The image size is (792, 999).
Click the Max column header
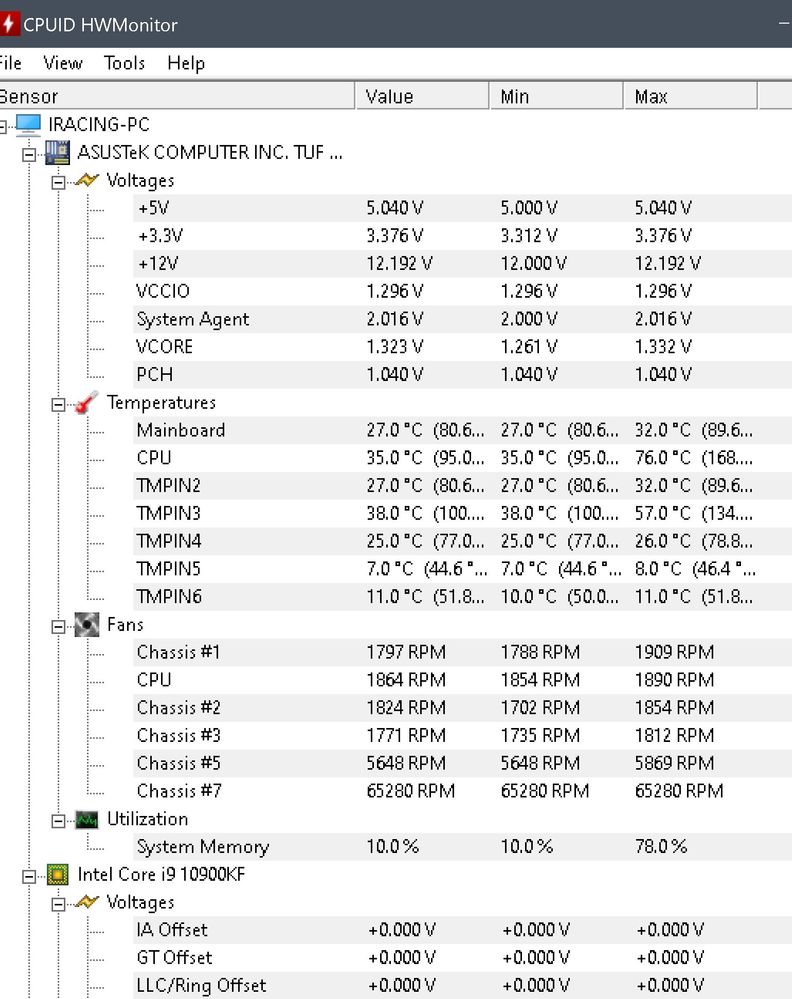pos(691,96)
